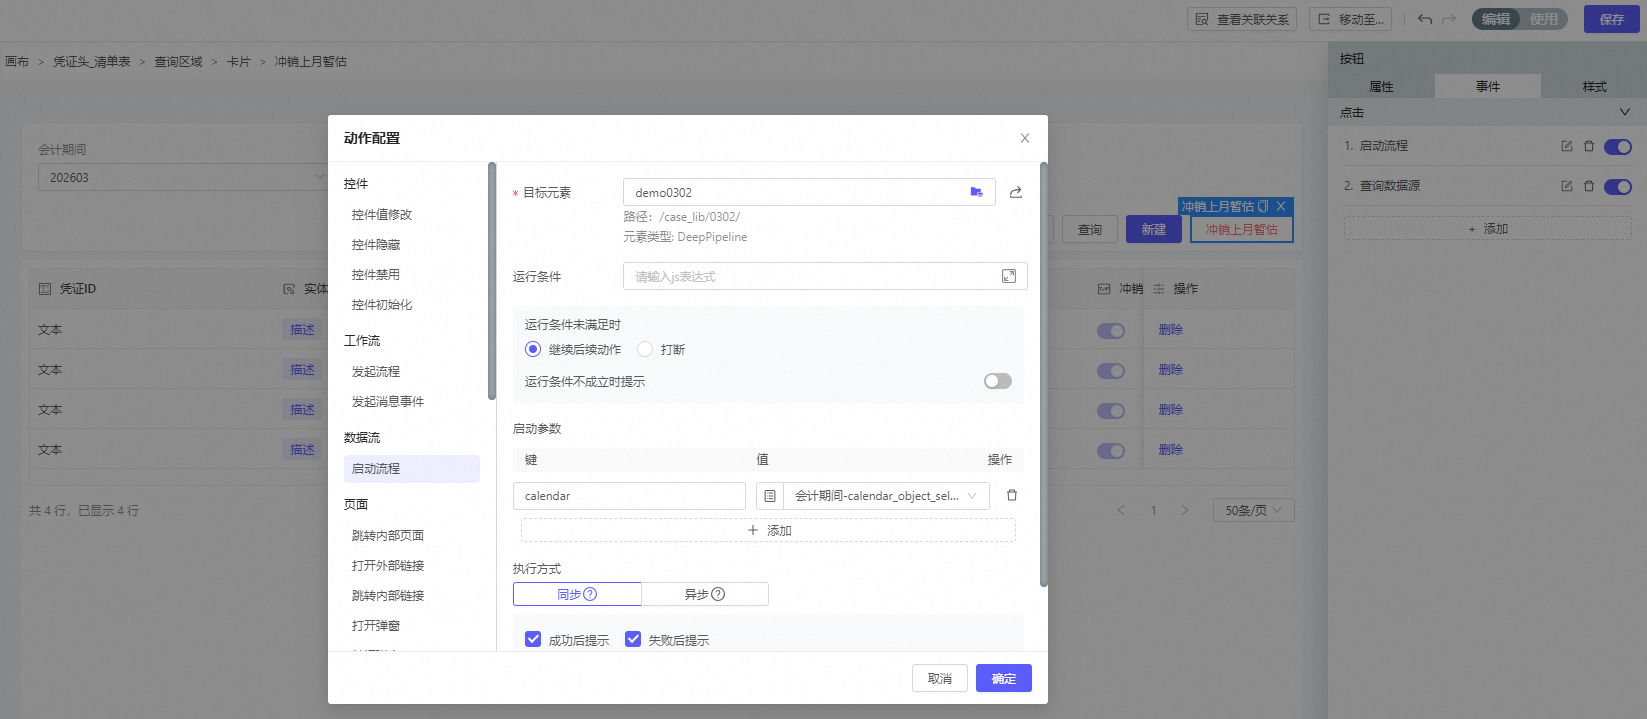This screenshot has width=1647, height=719.
Task: Expand the run condition expression editor
Action: (x=1008, y=276)
